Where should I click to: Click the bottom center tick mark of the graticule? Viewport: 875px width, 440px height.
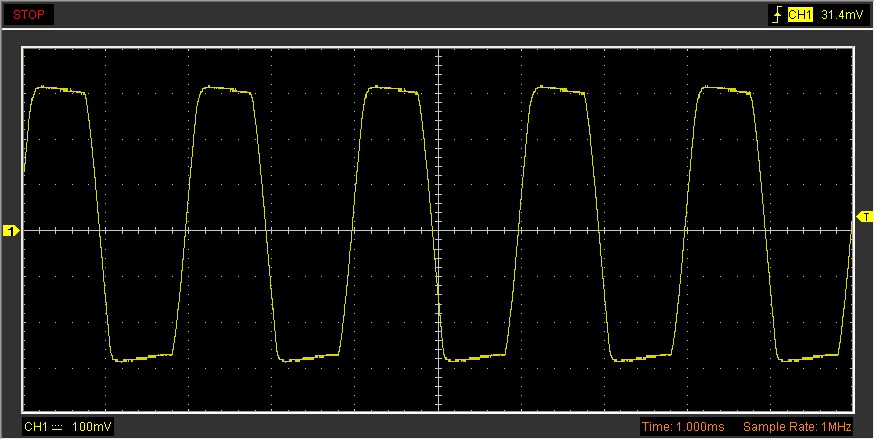point(438,407)
